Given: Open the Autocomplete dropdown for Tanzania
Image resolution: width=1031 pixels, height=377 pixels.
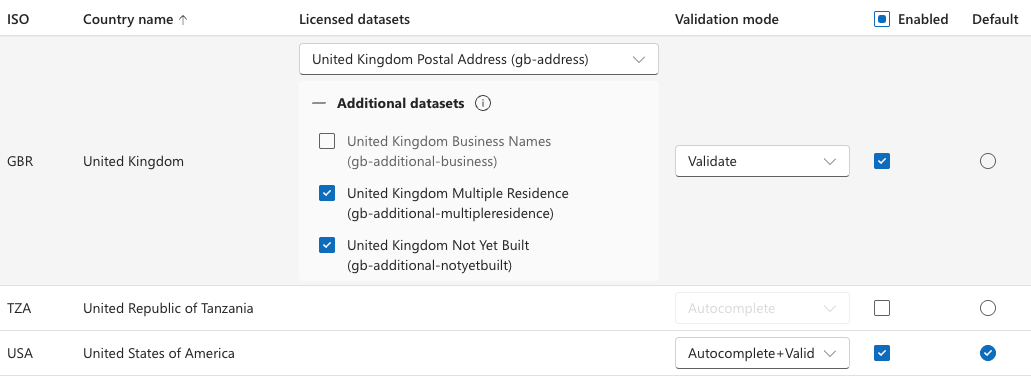Looking at the screenshot, I should [762, 308].
